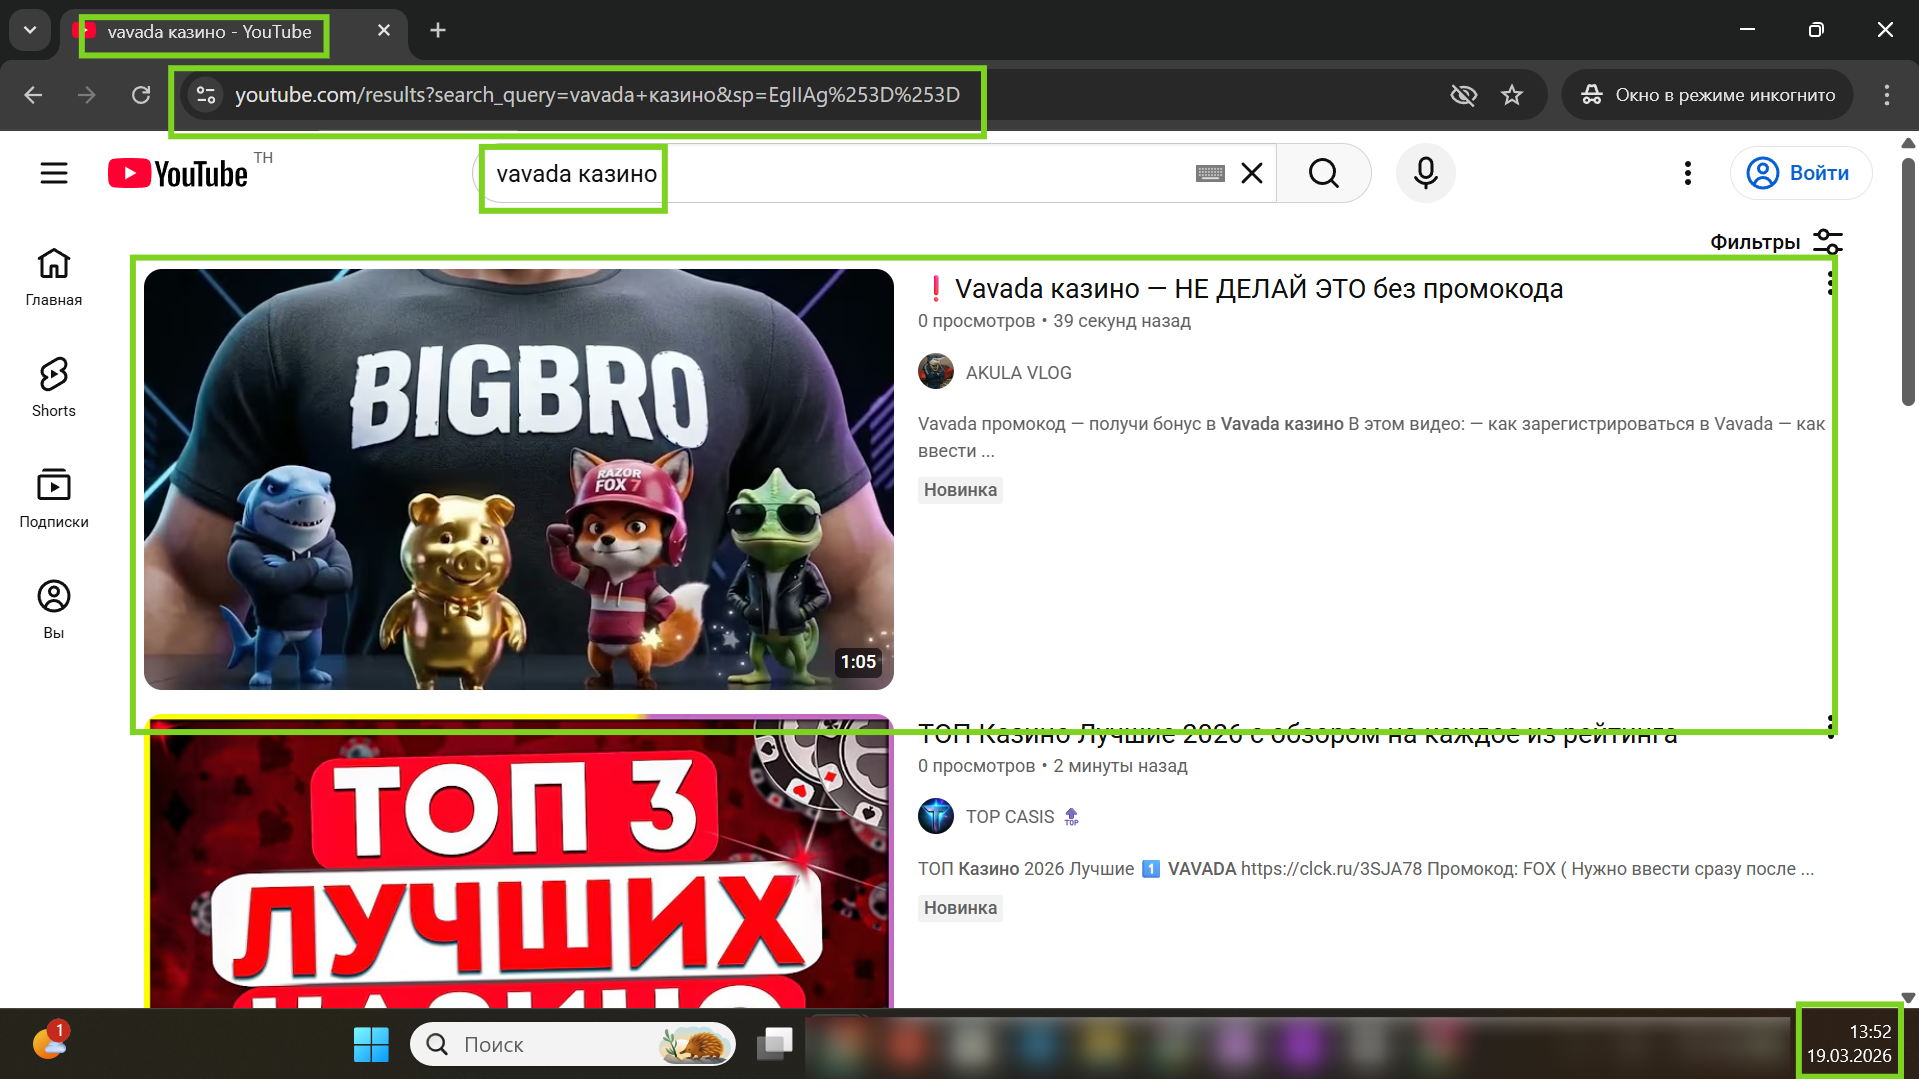Image resolution: width=1919 pixels, height=1079 pixels.
Task: Bookmark this page with star icon
Action: point(1511,95)
